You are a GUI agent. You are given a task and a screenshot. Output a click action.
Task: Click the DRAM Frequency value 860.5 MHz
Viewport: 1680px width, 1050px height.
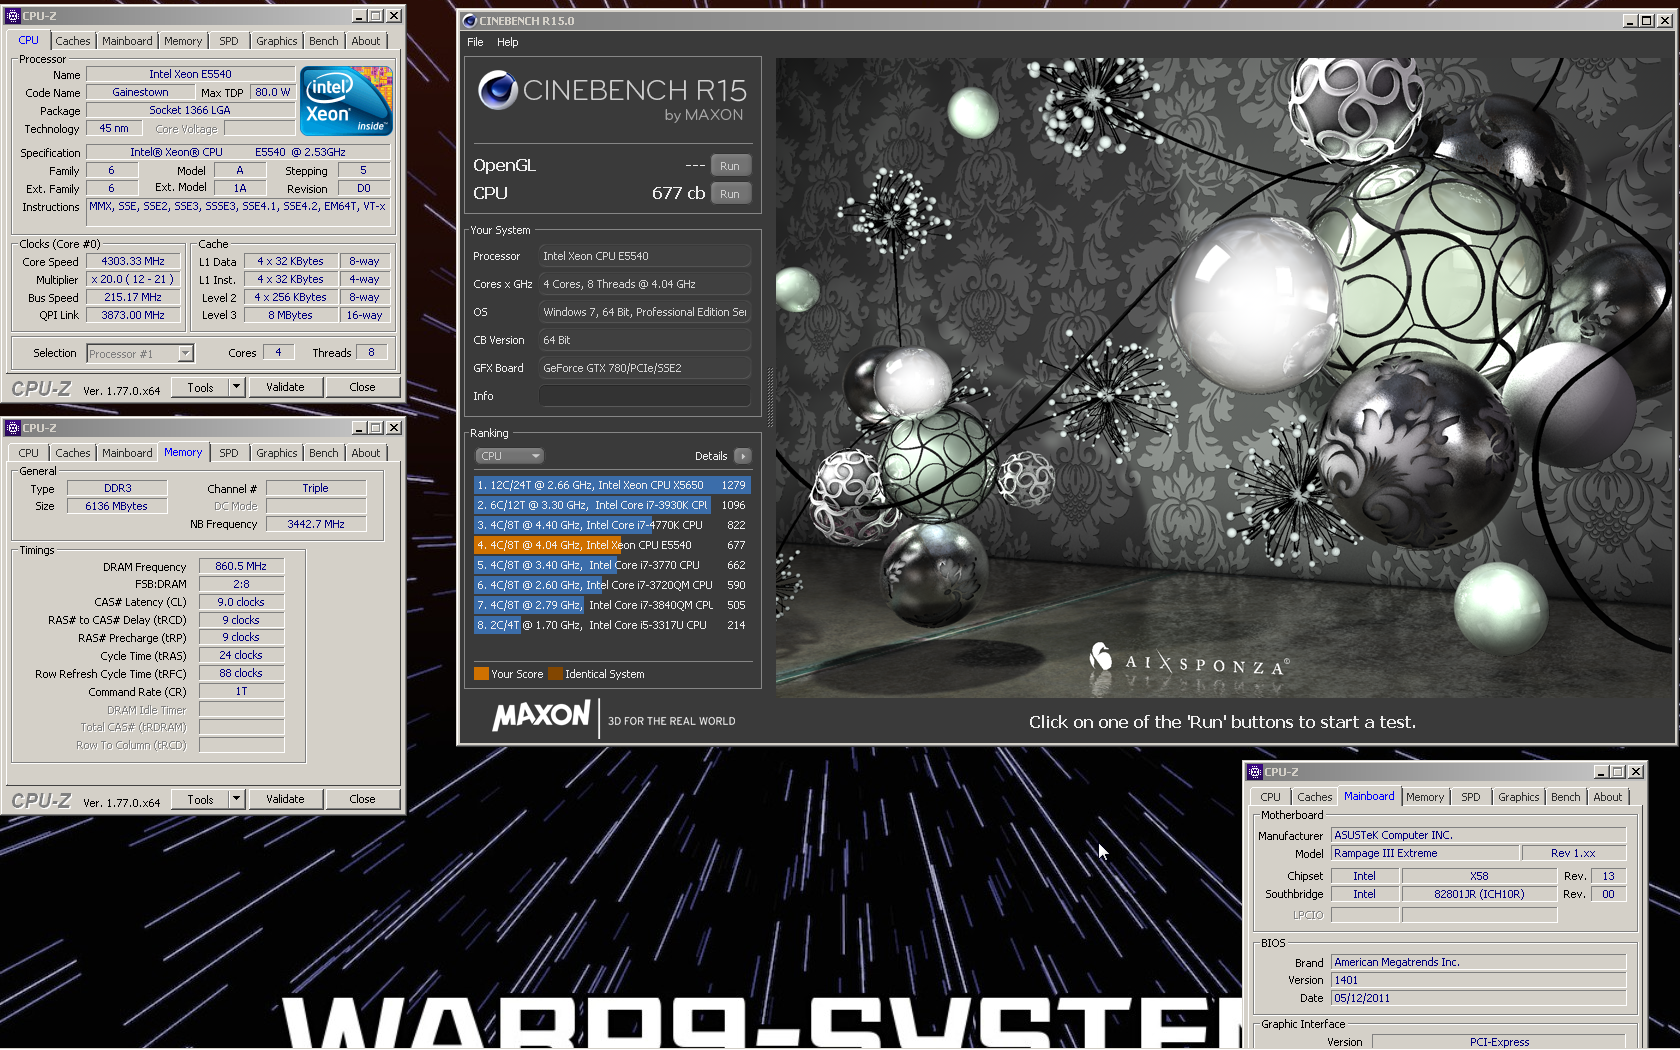point(241,566)
